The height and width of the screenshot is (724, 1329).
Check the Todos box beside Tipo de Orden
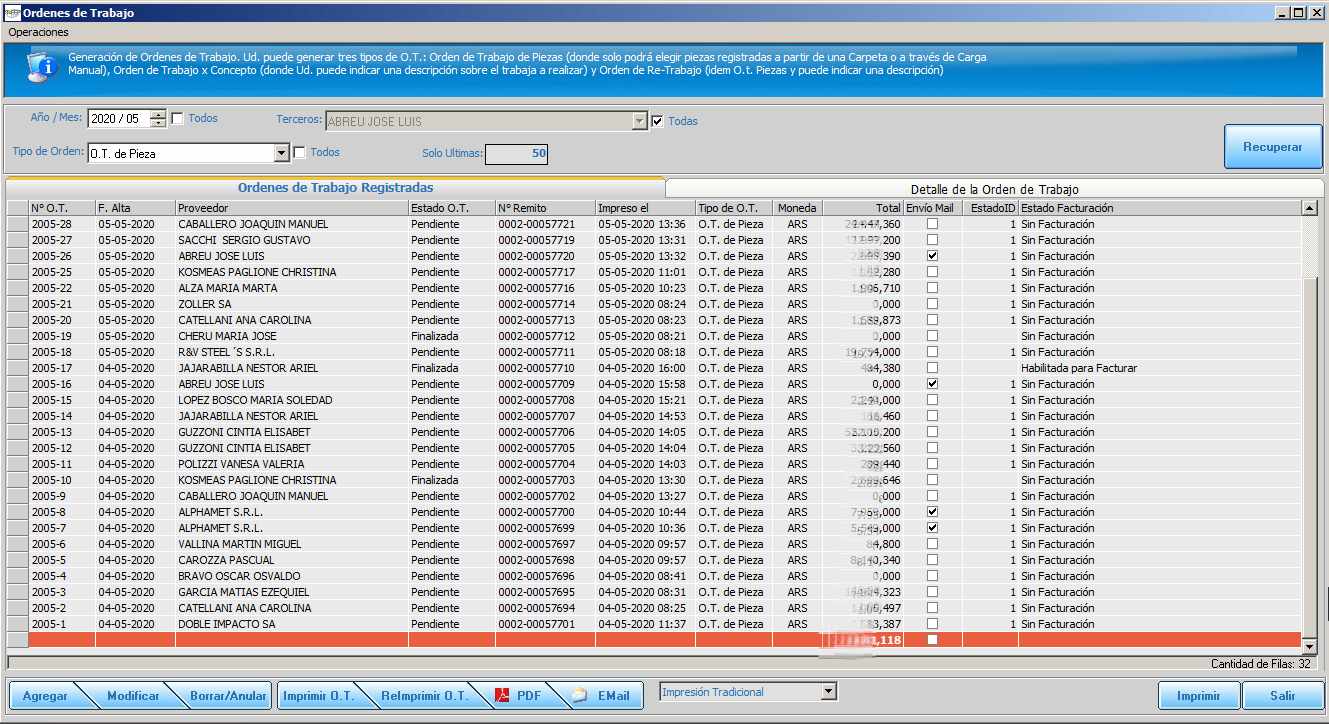click(x=299, y=153)
